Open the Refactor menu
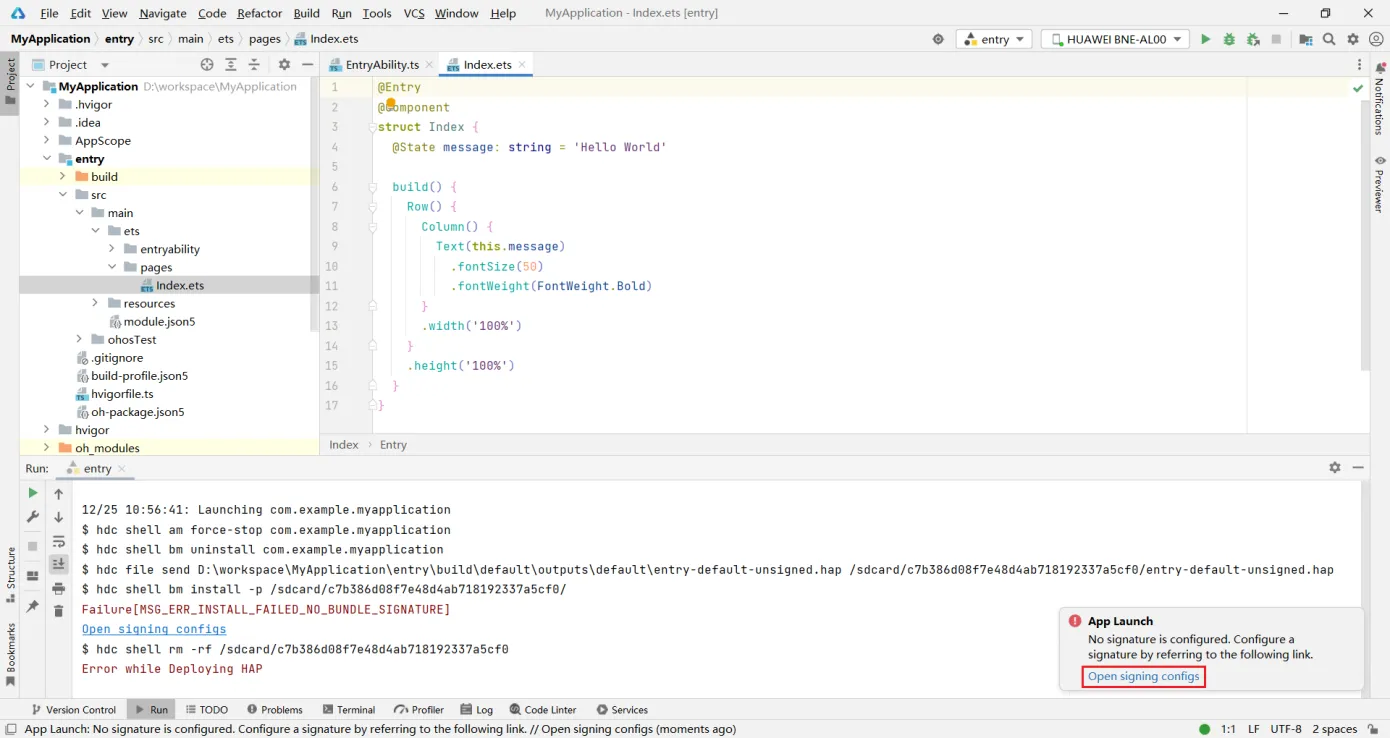The height and width of the screenshot is (738, 1390). [x=258, y=13]
